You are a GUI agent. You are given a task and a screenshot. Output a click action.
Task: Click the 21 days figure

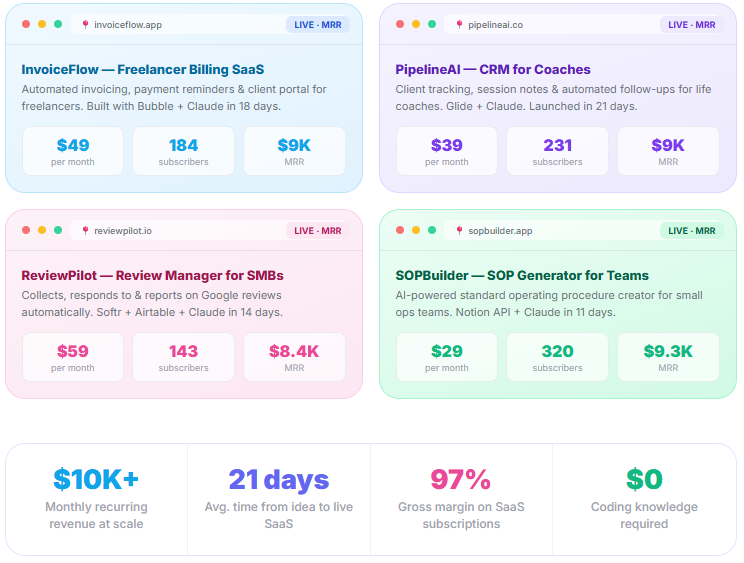pos(279,480)
